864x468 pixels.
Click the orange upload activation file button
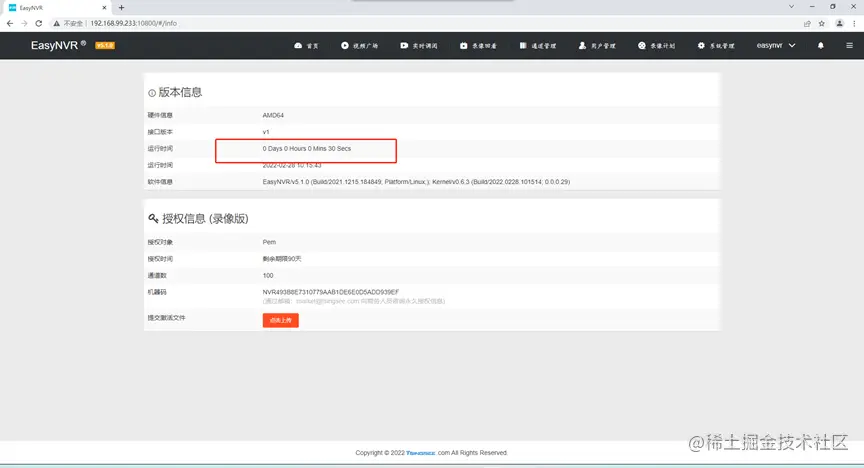pyautogui.click(x=280, y=320)
